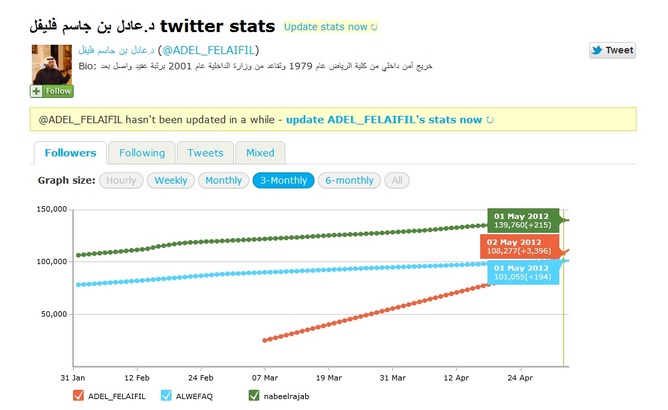Toggle the ALWEFAQ series checkbox
Screen dimensions: 668x410
165,395
